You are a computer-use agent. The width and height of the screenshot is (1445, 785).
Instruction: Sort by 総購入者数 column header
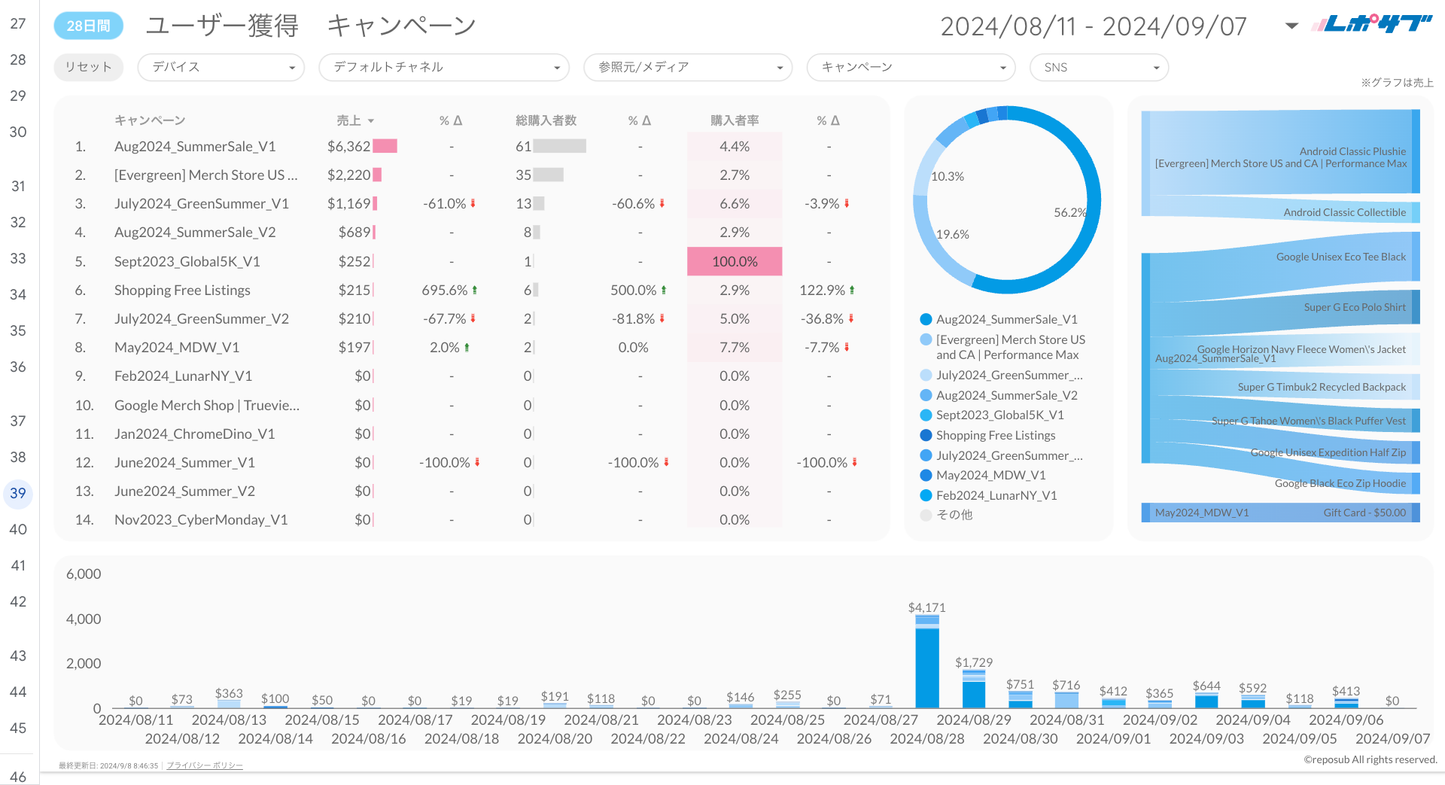click(x=546, y=121)
